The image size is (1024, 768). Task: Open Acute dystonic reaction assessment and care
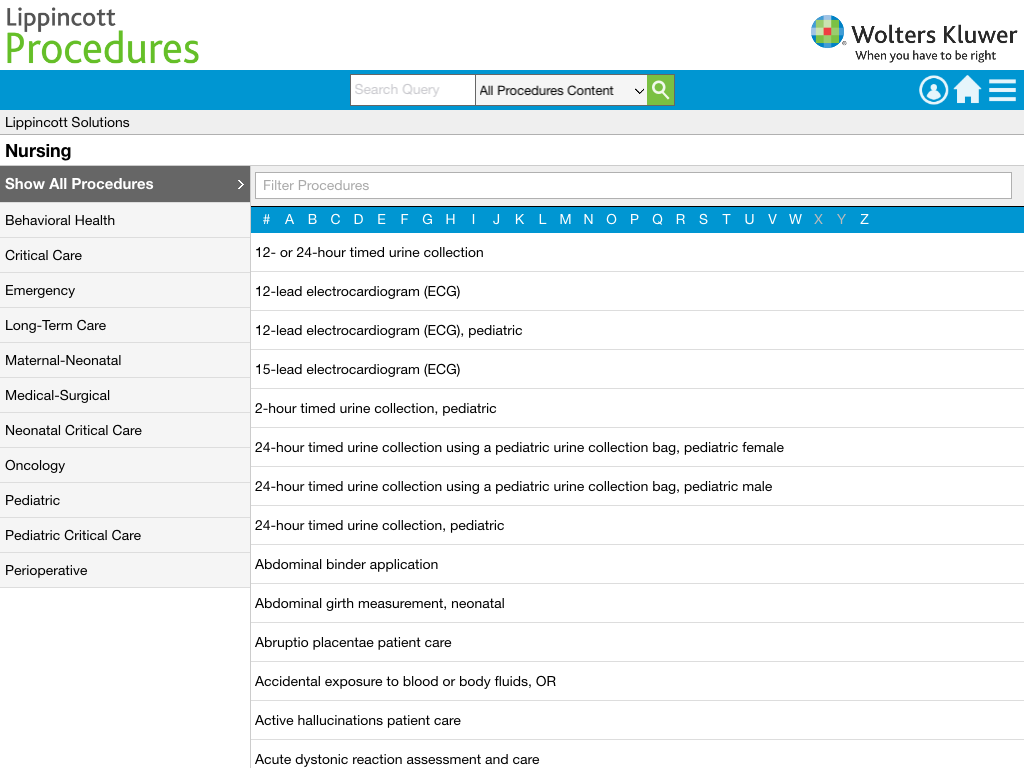click(637, 755)
